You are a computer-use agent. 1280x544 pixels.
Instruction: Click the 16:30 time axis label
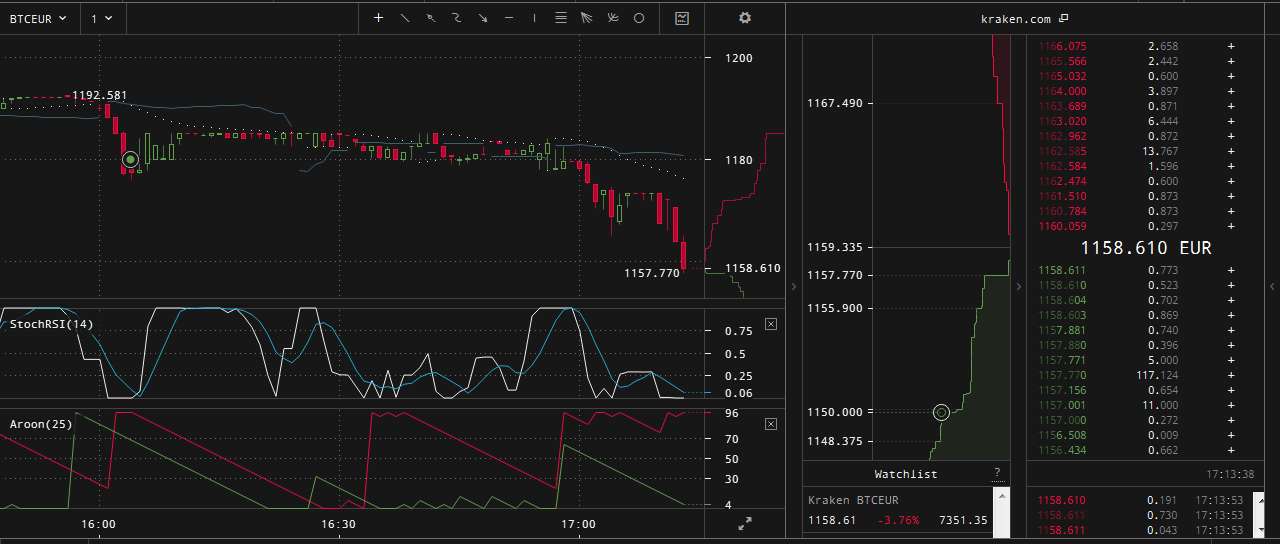tap(338, 524)
